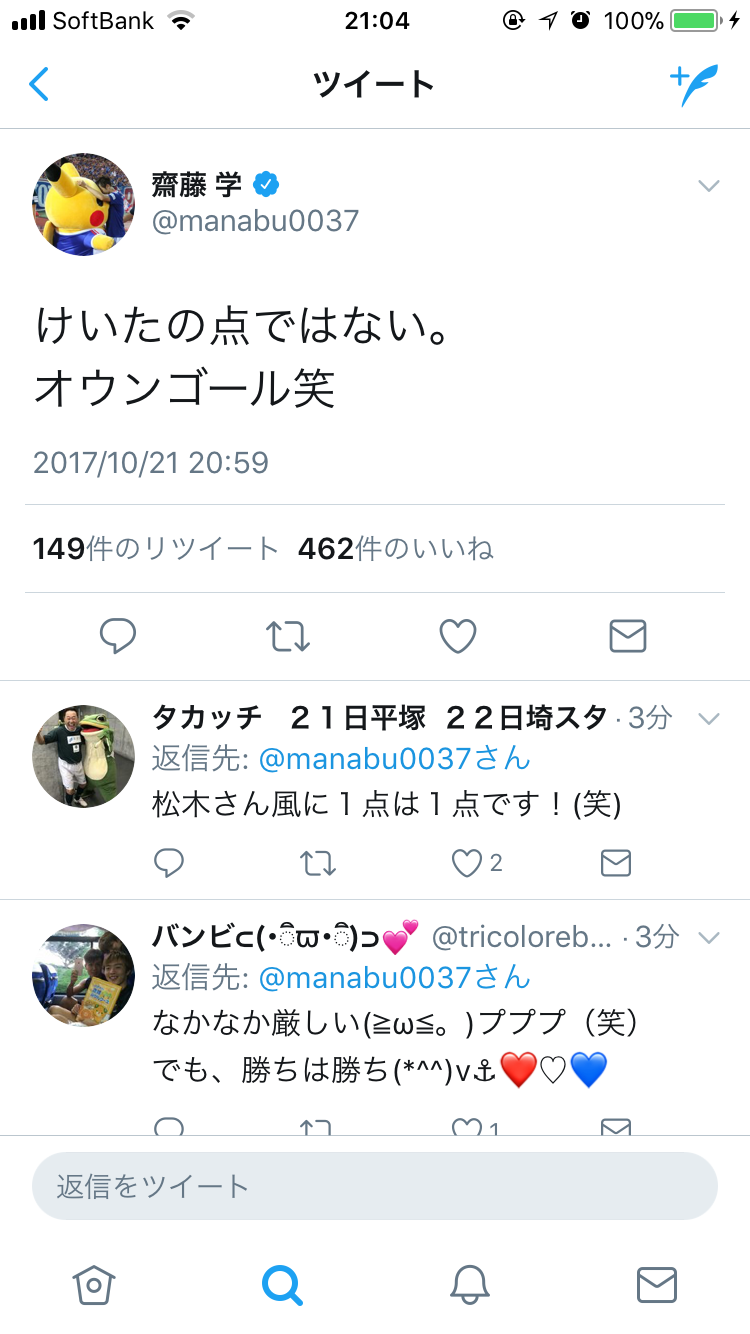
Task: Share main tweet via direct message icon
Action: 628,636
